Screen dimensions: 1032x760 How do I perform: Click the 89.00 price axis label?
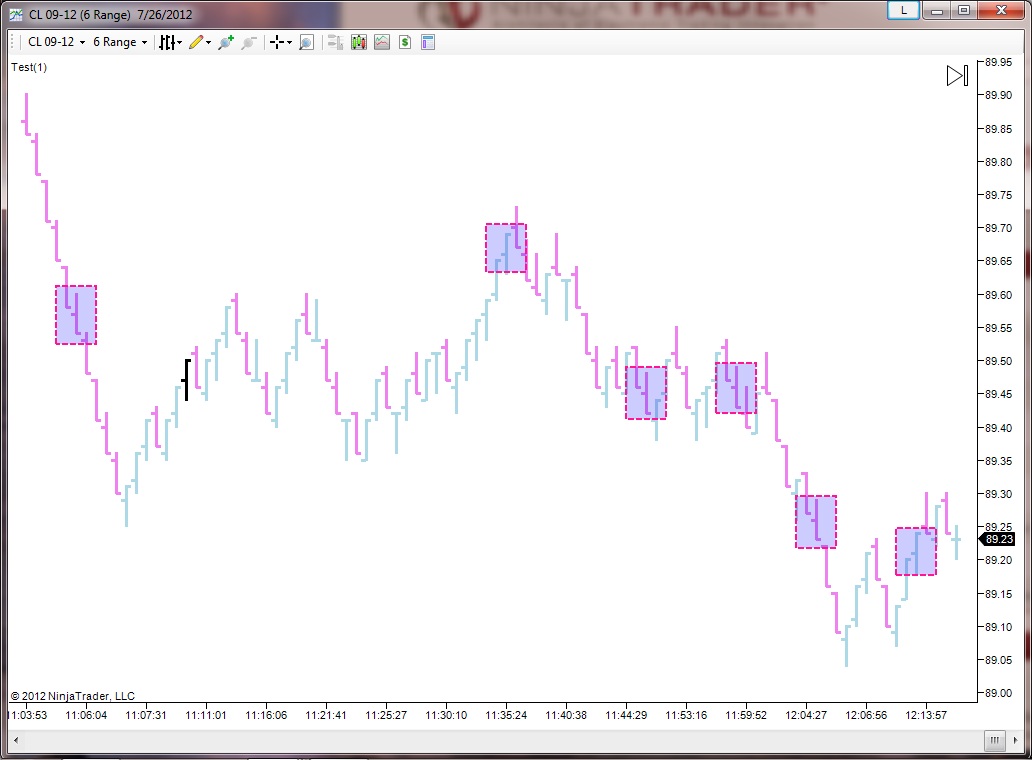(998, 692)
